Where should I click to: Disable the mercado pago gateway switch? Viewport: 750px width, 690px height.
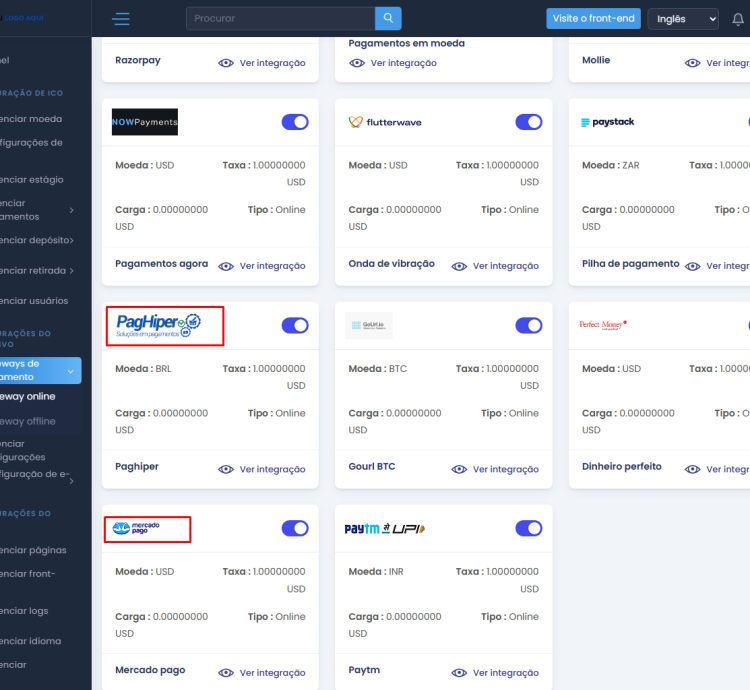[x=295, y=528]
